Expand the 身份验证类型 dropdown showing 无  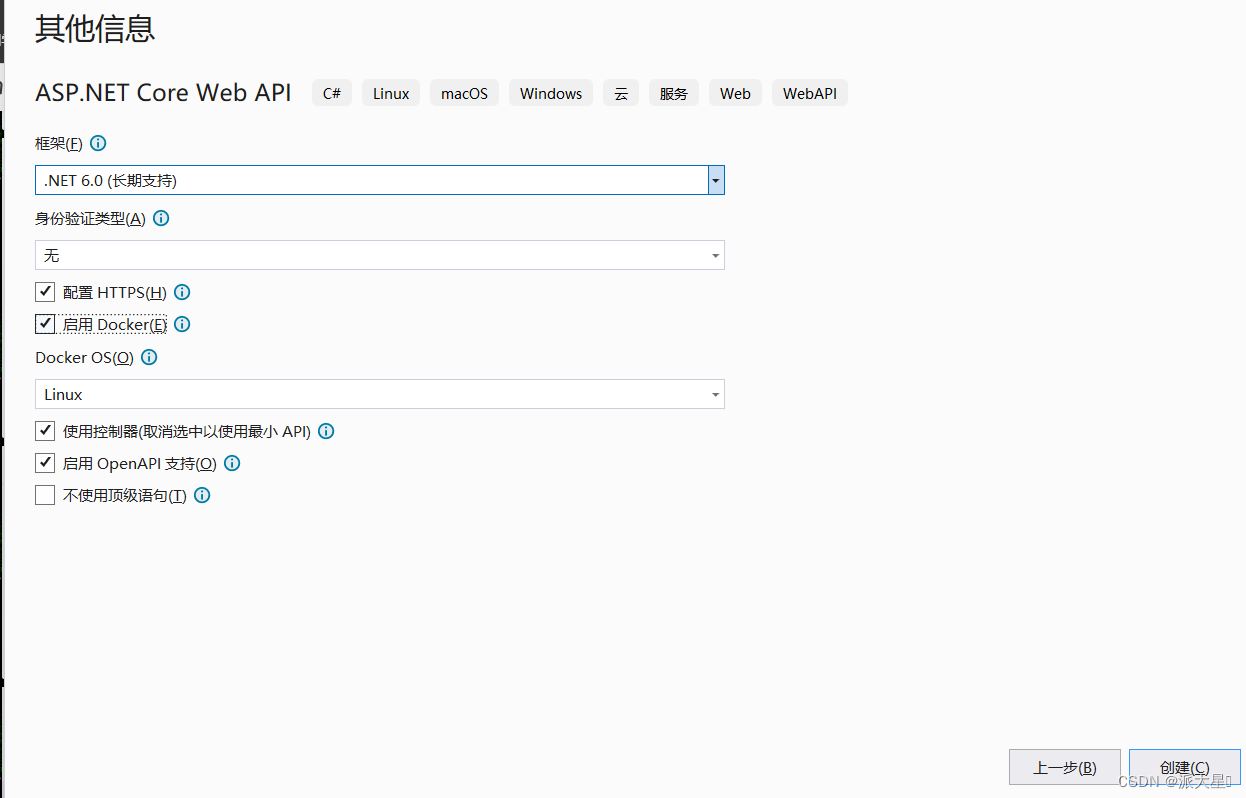click(715, 255)
